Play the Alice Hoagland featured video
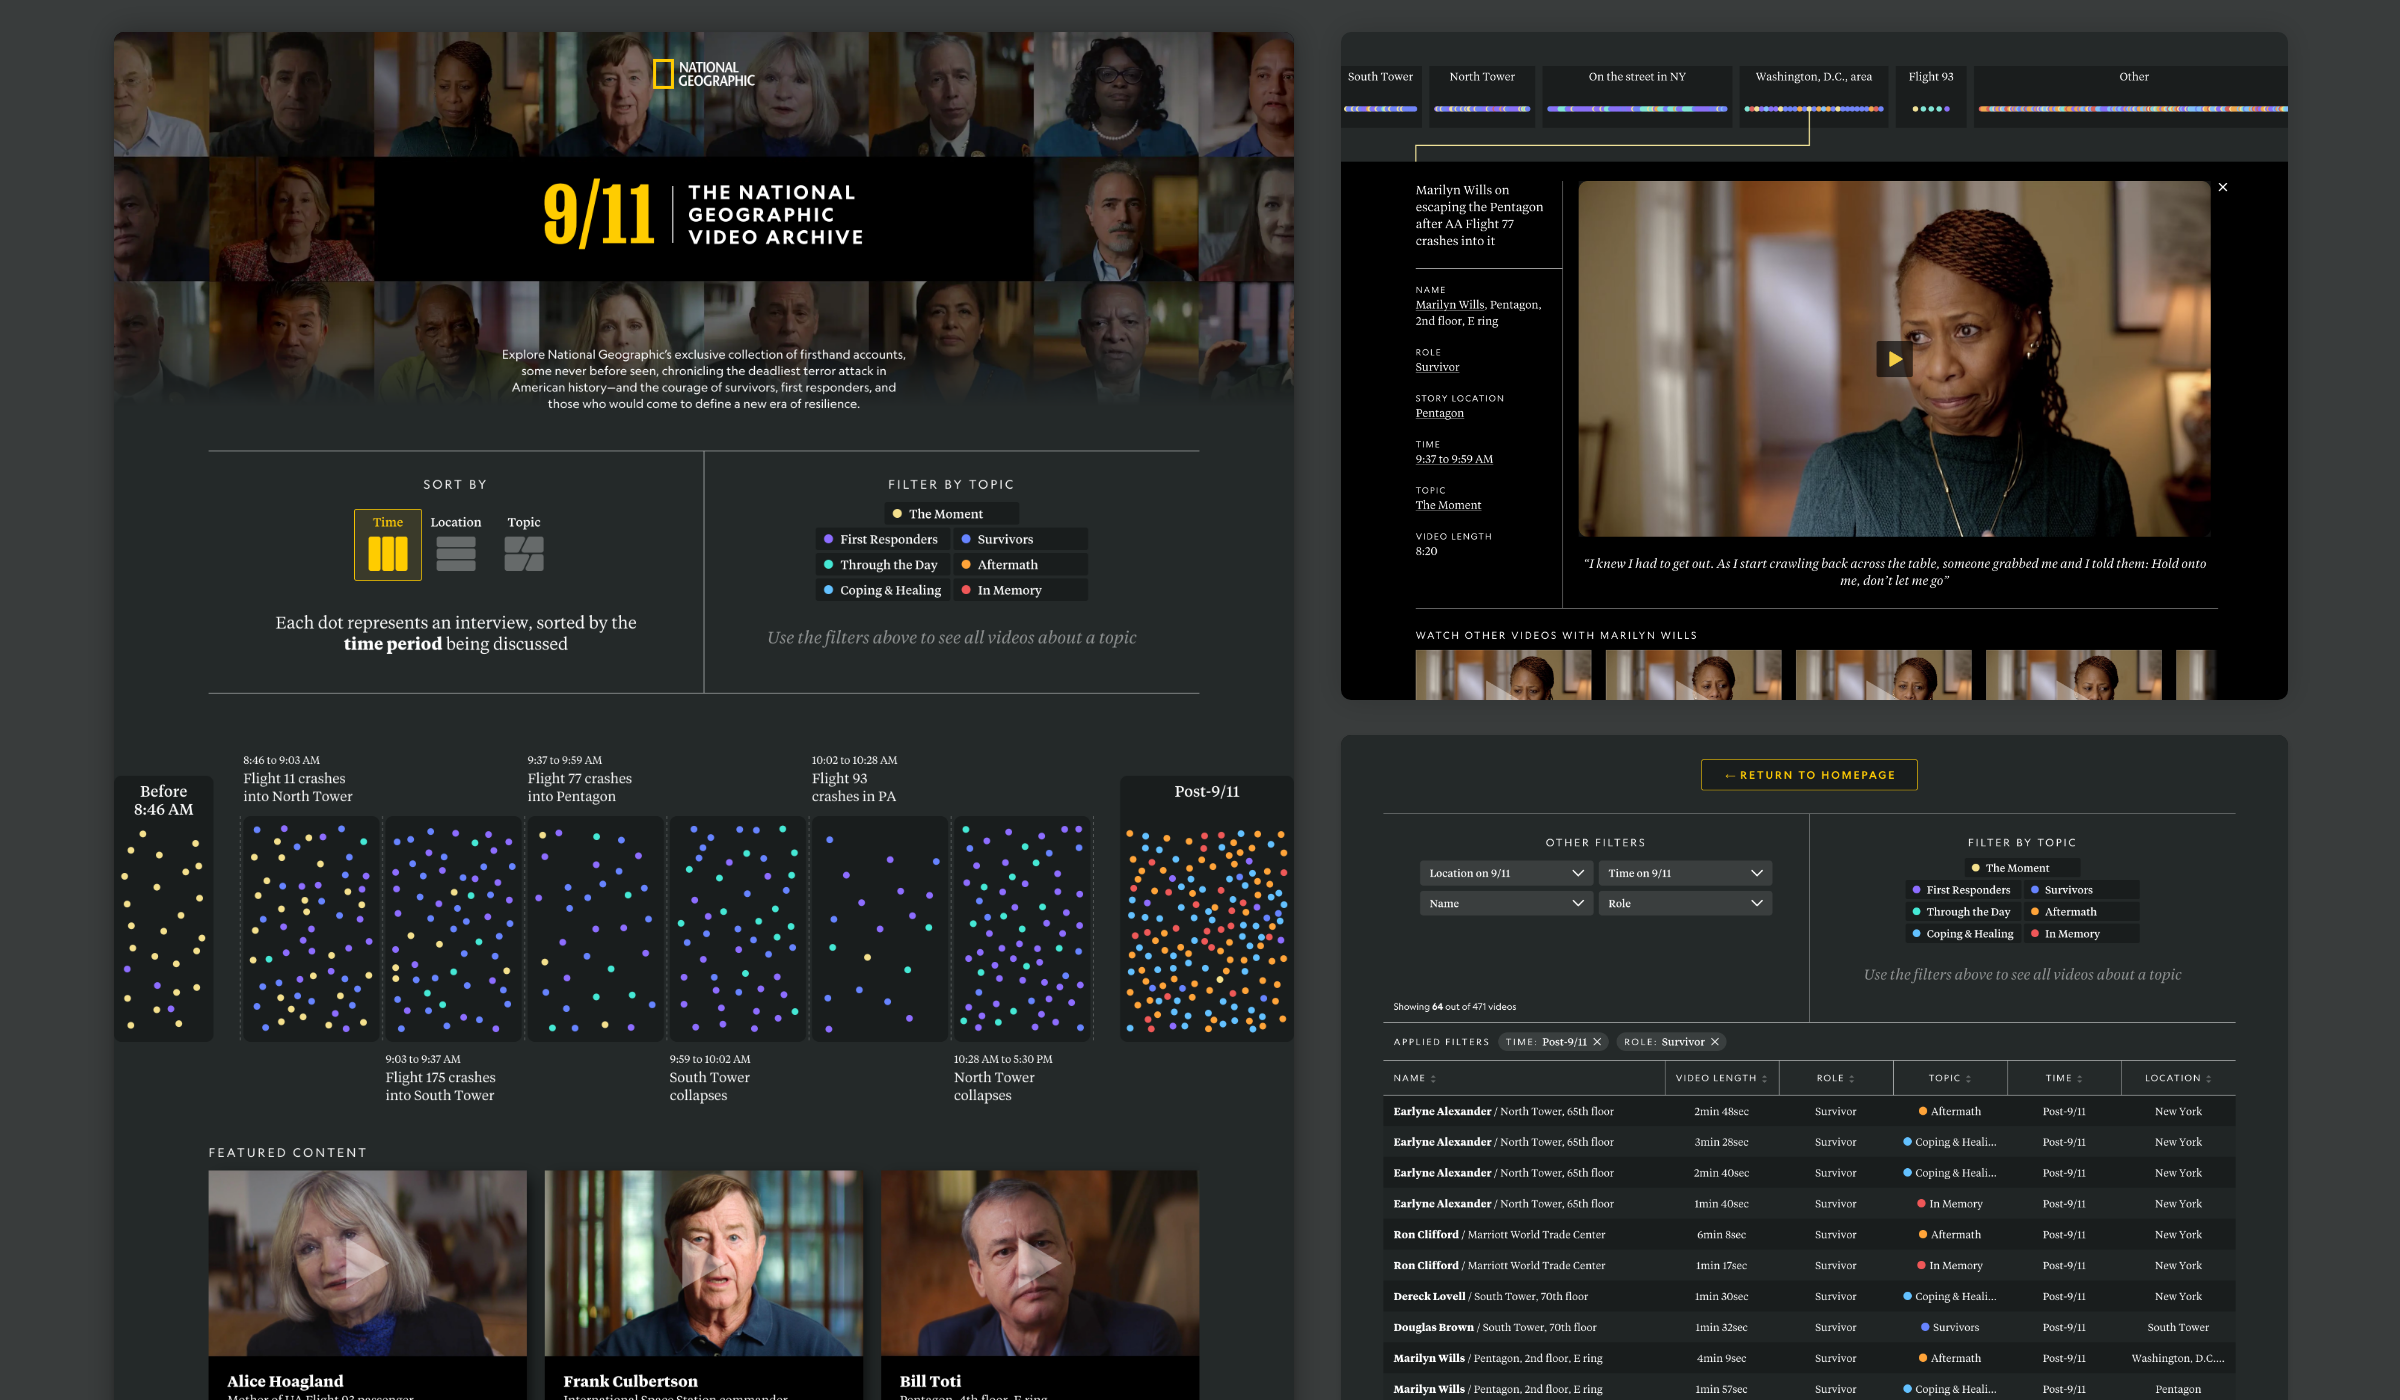 click(367, 1265)
